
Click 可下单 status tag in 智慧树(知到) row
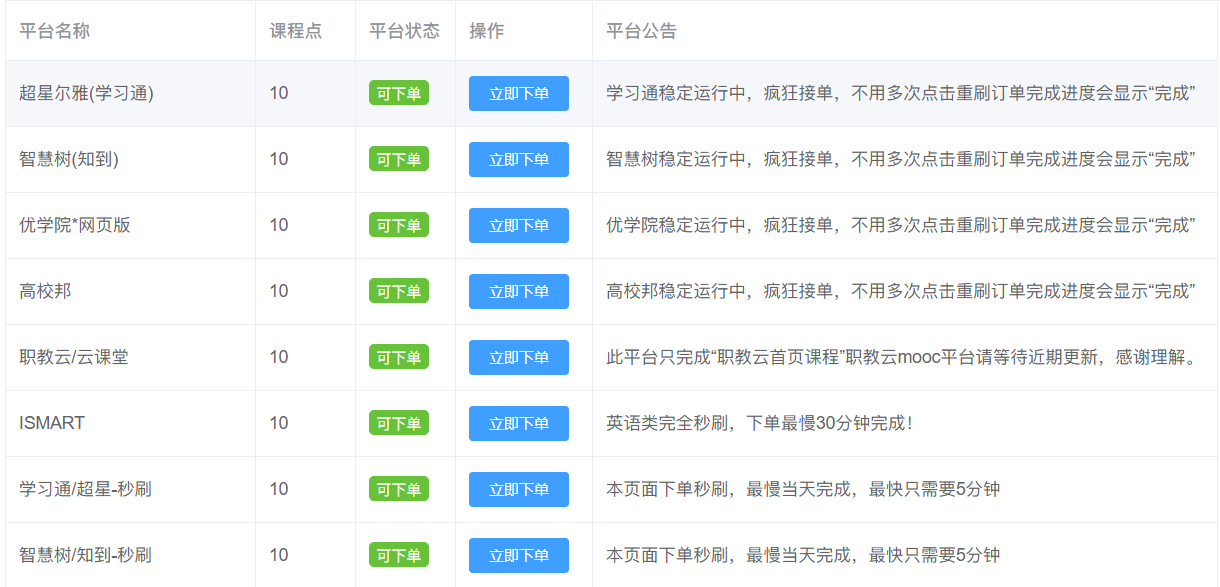tap(399, 159)
